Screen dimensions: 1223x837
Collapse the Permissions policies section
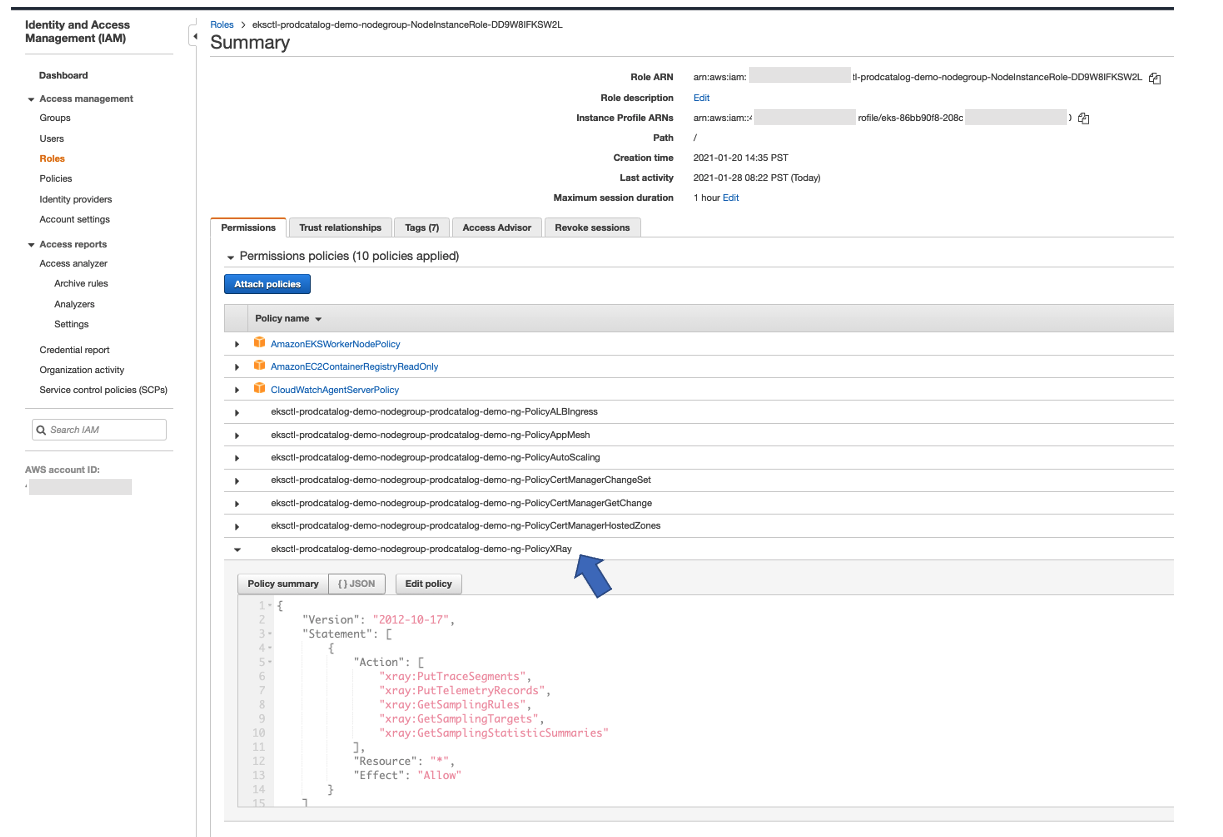[x=231, y=257]
